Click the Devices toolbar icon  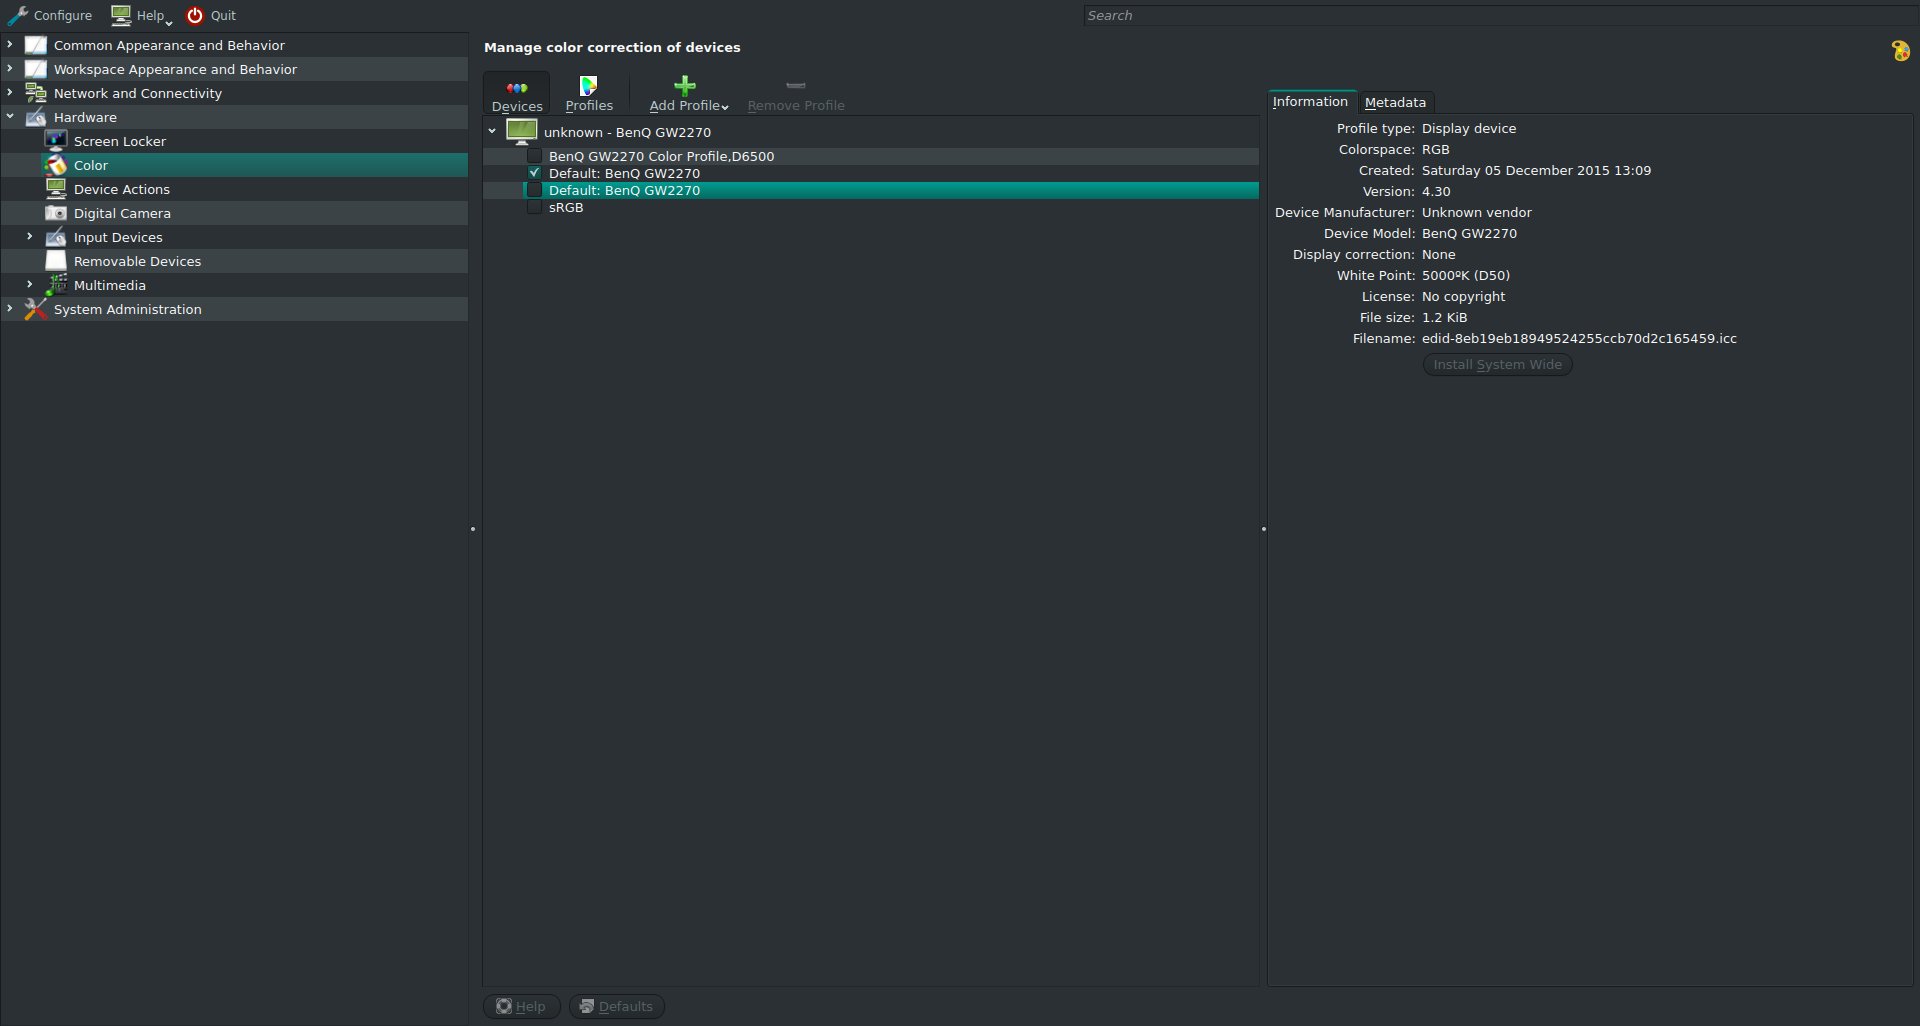pyautogui.click(x=516, y=88)
